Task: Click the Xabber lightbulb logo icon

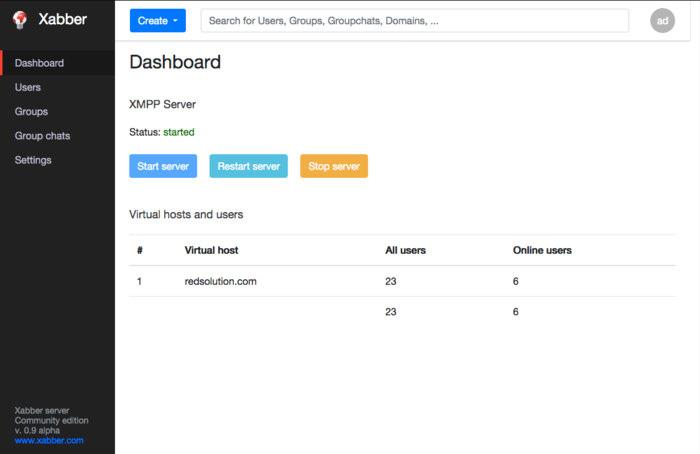Action: (x=20, y=20)
